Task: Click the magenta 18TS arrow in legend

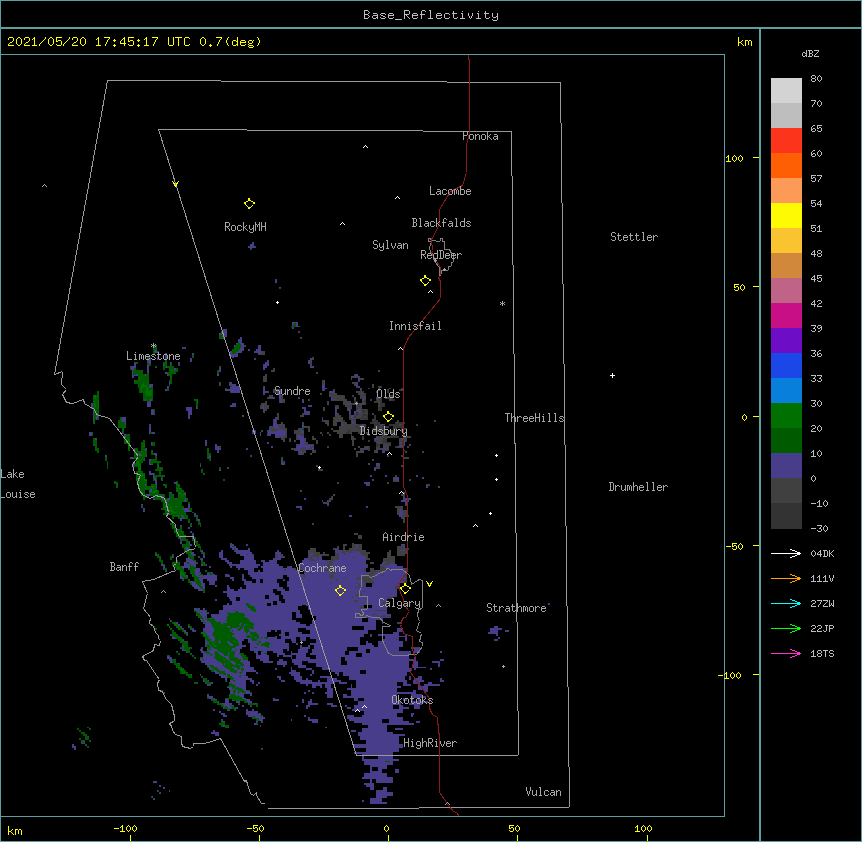Action: tap(786, 653)
